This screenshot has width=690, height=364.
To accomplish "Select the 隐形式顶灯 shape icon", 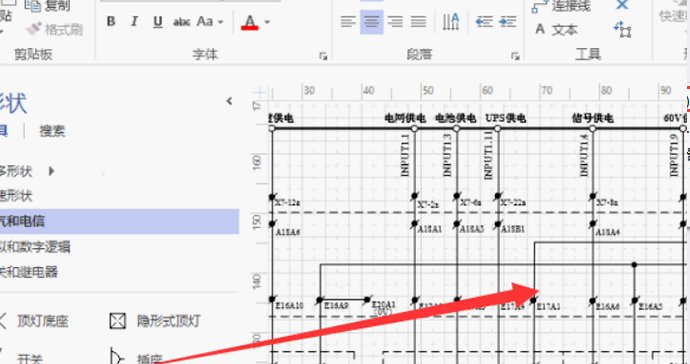I will (117, 321).
